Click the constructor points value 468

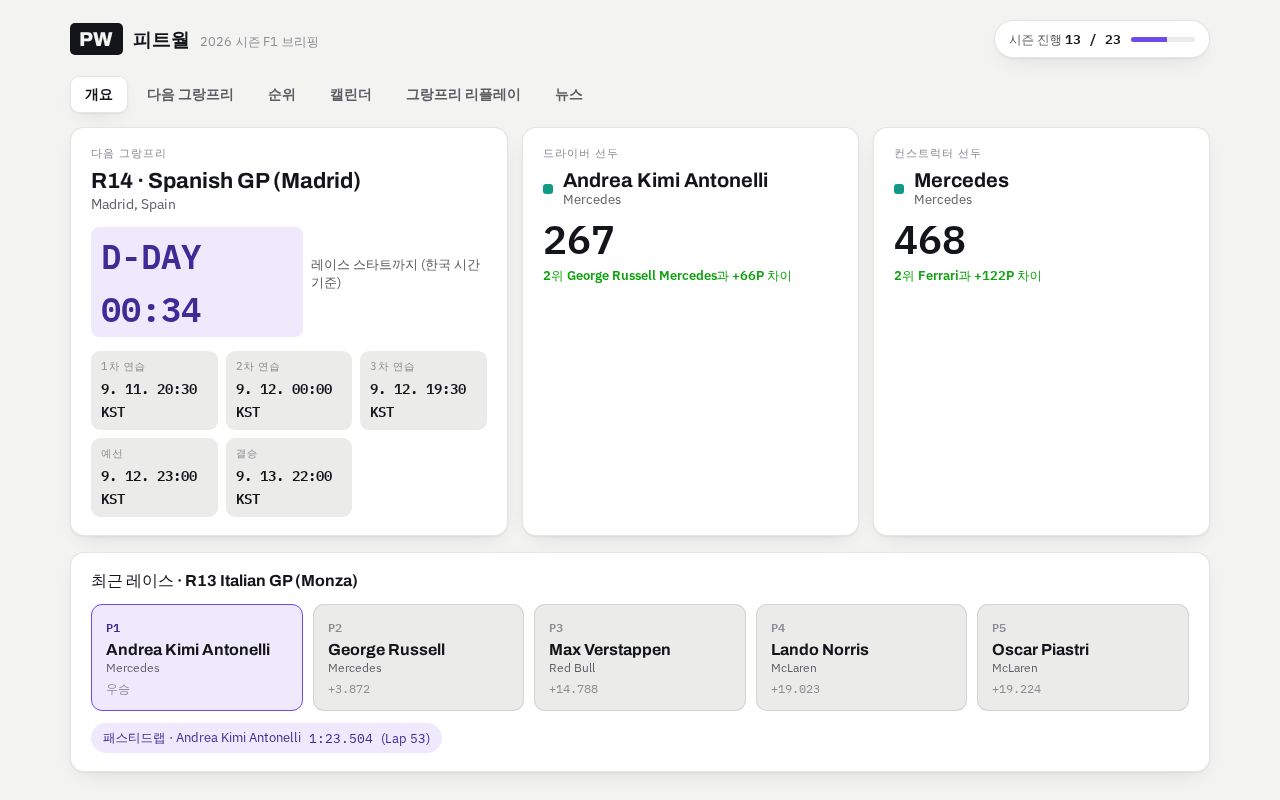[x=930, y=241]
